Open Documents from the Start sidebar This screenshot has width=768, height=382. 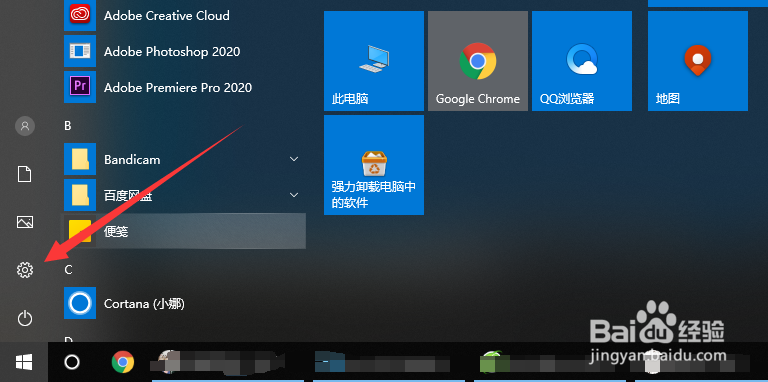pyautogui.click(x=25, y=174)
